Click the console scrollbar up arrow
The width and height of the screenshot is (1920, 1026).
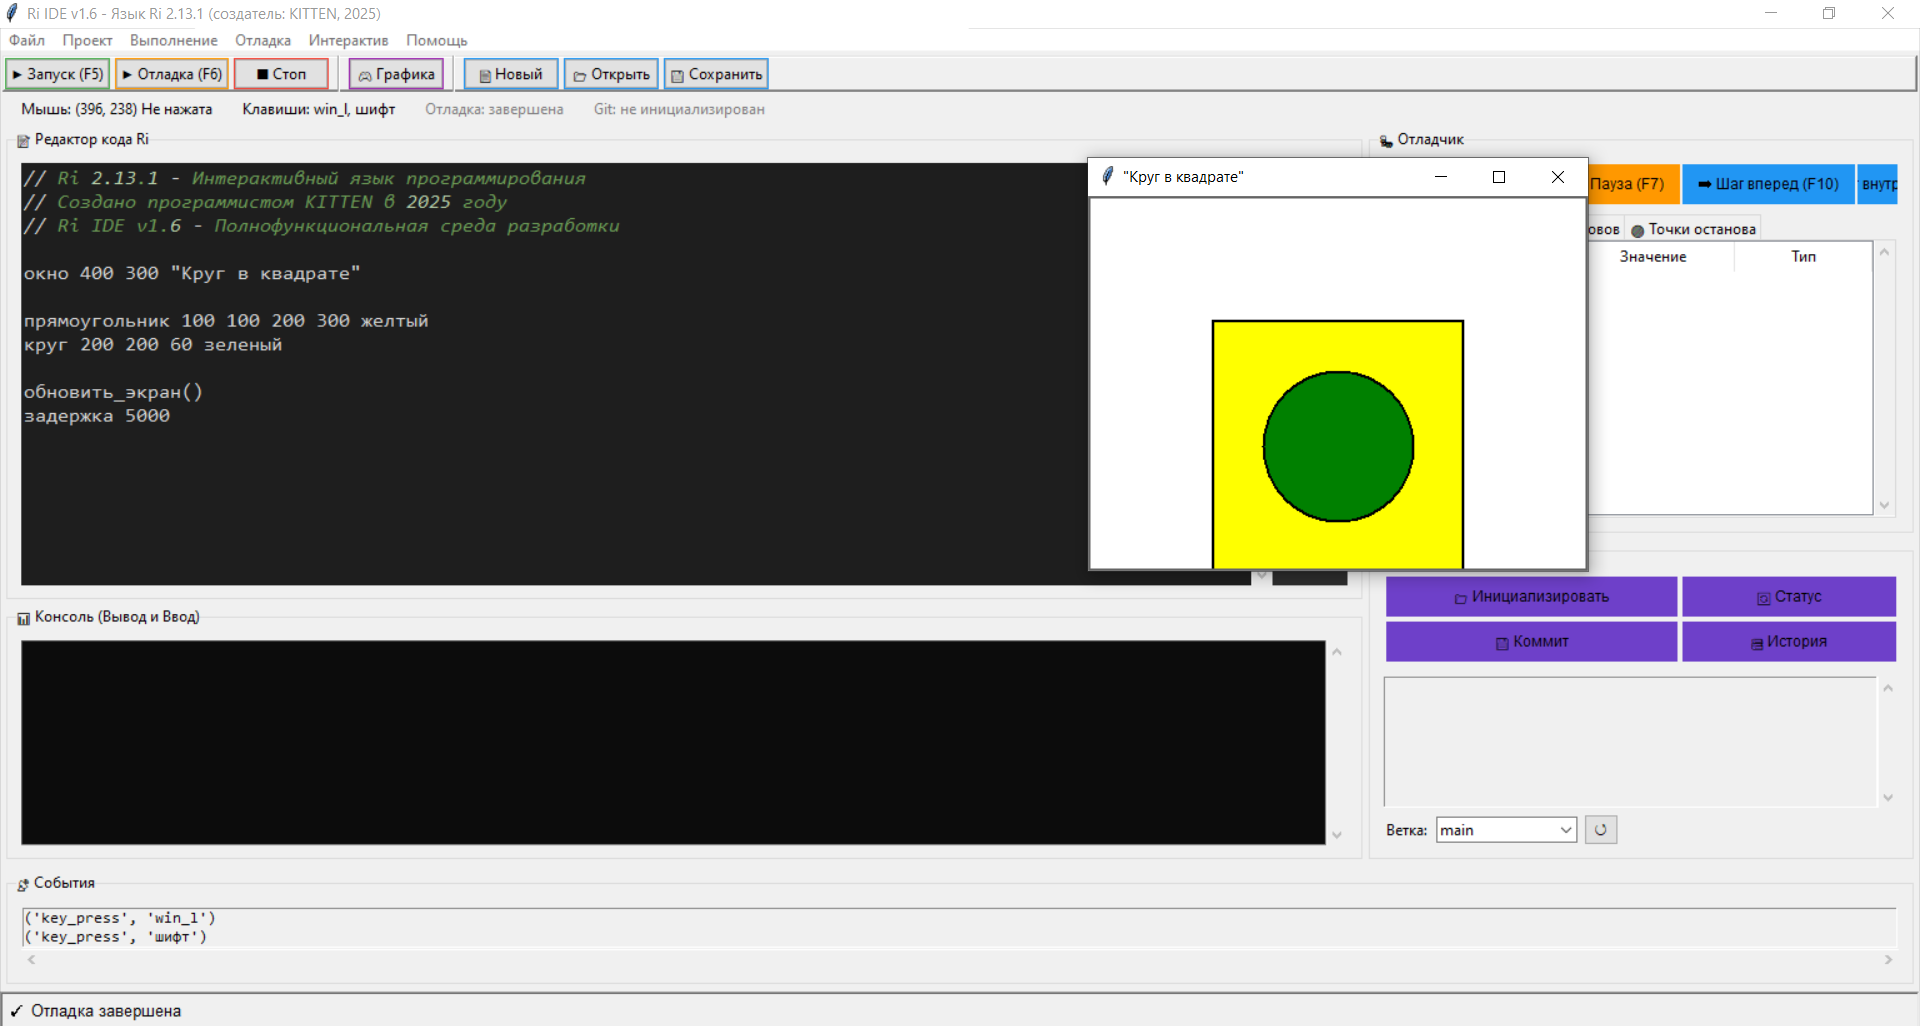click(1337, 652)
